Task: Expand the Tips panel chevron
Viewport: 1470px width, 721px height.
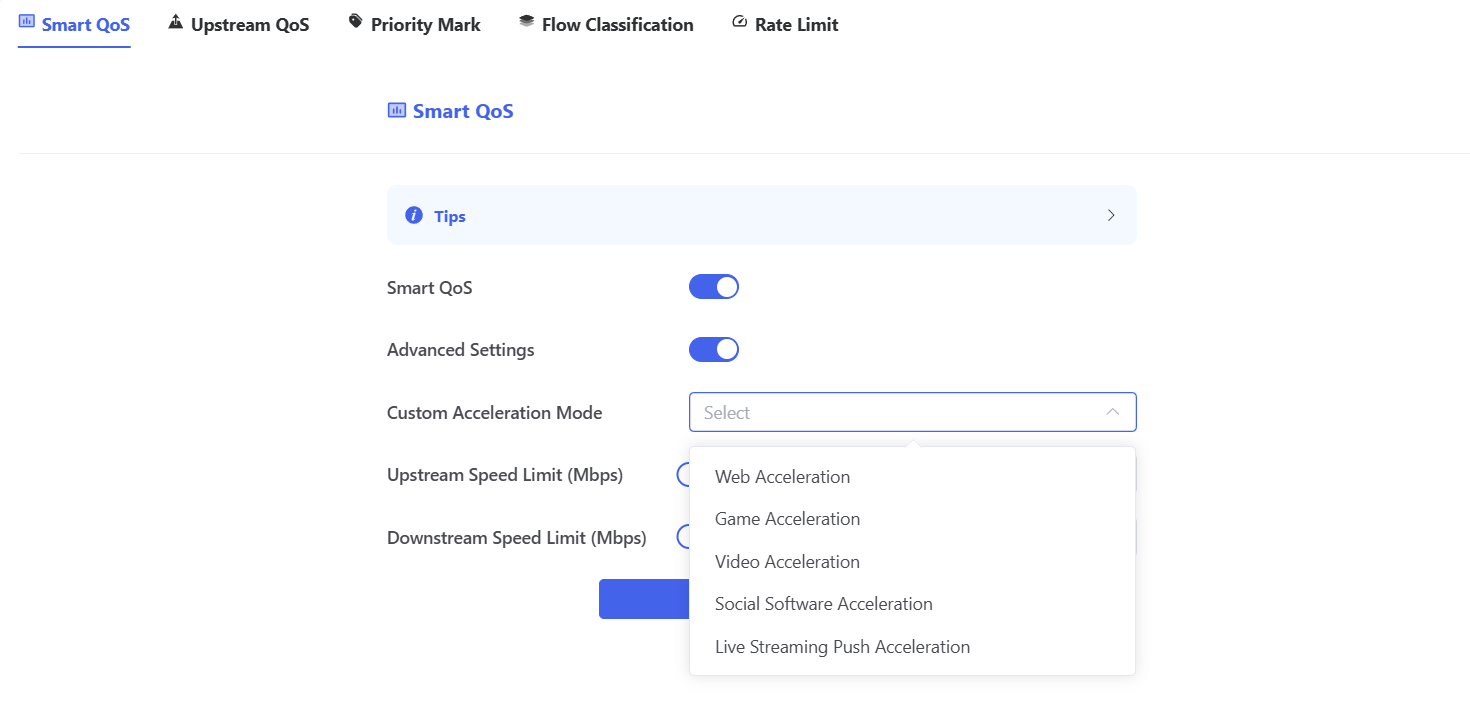Action: tap(1111, 215)
